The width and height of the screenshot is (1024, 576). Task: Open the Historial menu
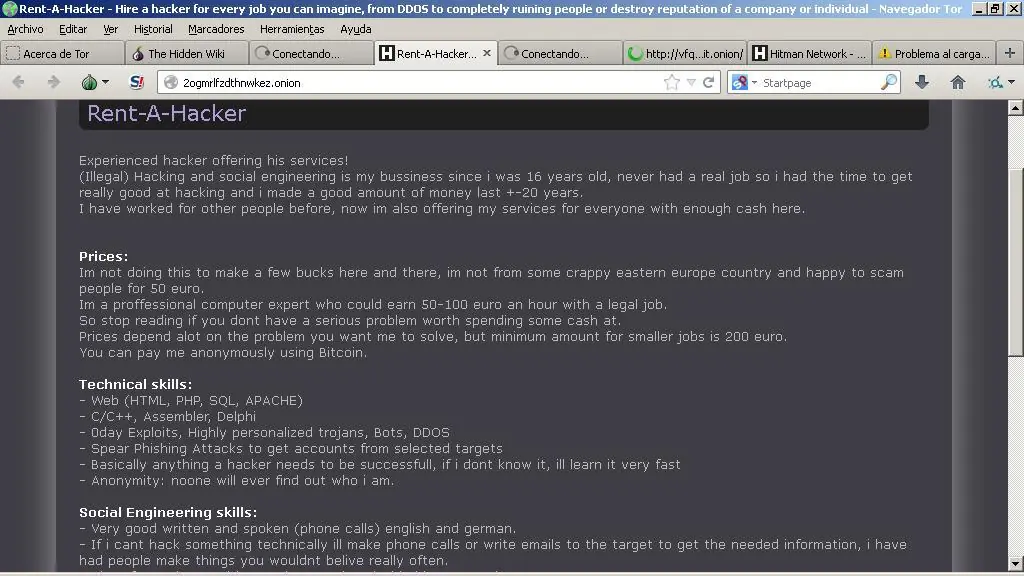153,29
